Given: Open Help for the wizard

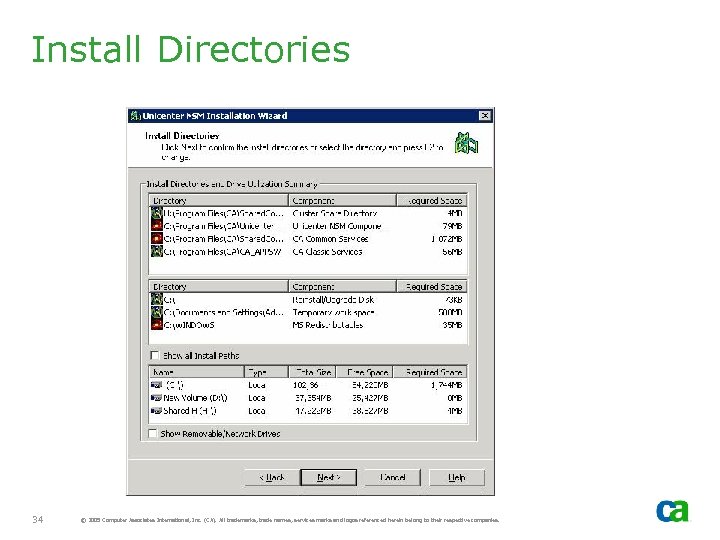Looking at the screenshot, I should (x=457, y=477).
